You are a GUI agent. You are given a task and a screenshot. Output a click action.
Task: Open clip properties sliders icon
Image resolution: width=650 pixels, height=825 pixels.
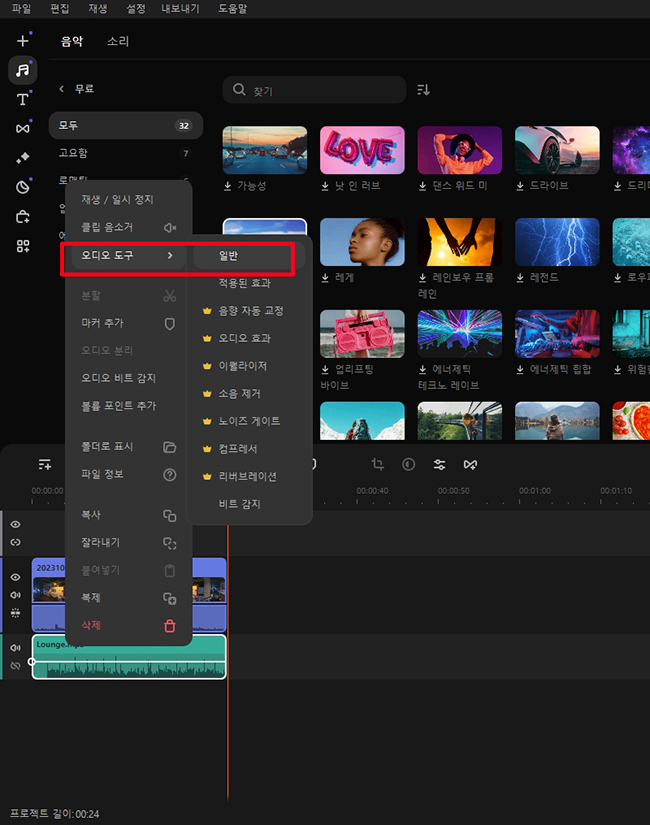click(439, 464)
